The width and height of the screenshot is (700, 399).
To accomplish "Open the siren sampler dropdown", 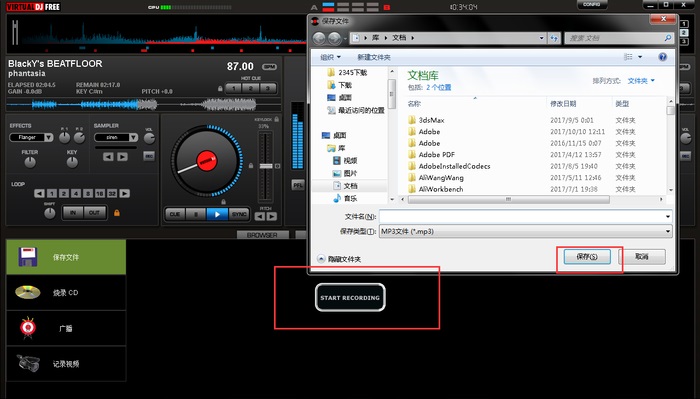I will point(133,137).
